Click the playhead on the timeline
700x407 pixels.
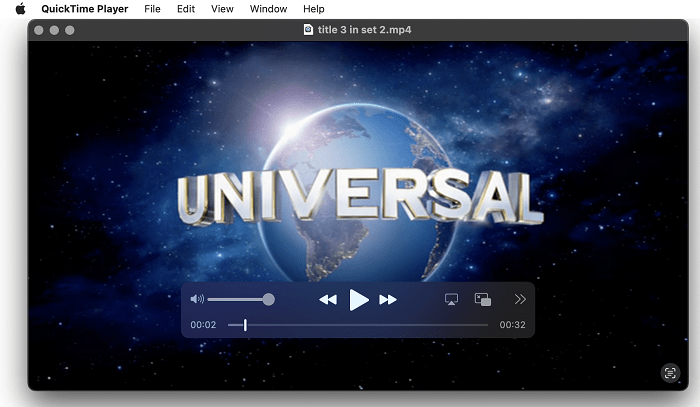[245, 325]
